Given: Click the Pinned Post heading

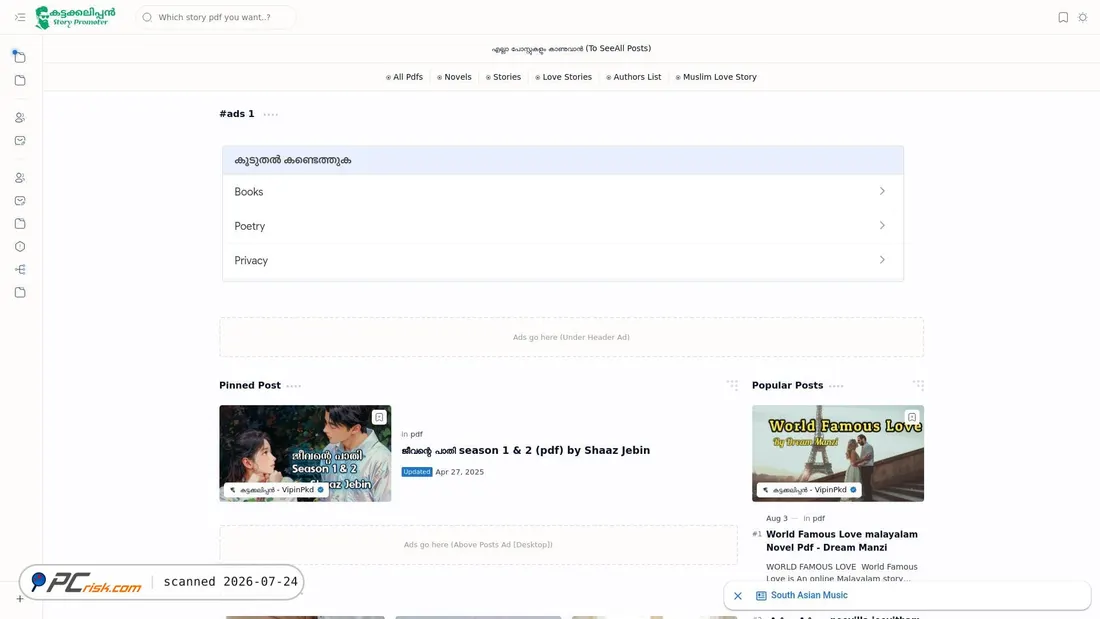Looking at the screenshot, I should (250, 385).
